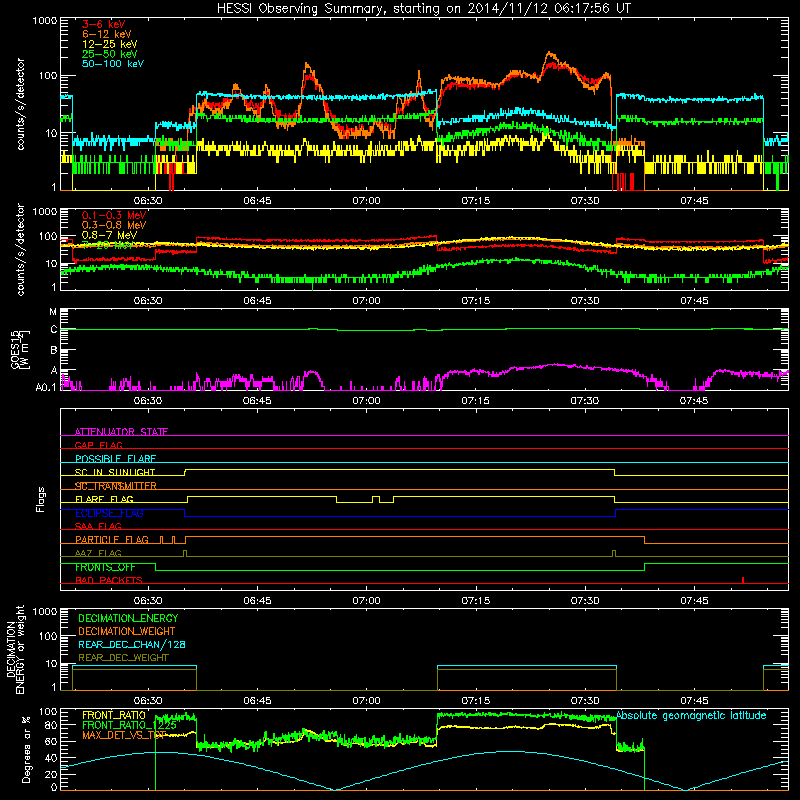The width and height of the screenshot is (800, 800).
Task: Select the GAP_FLAG label
Action: (x=98, y=445)
